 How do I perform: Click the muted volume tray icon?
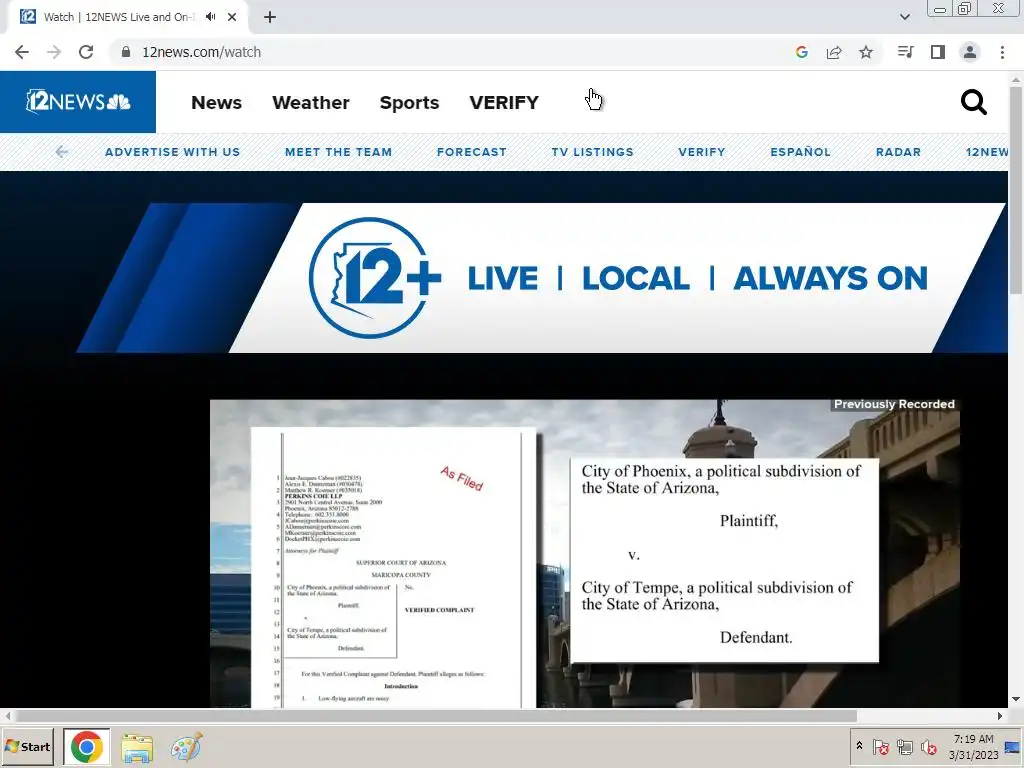click(x=928, y=746)
